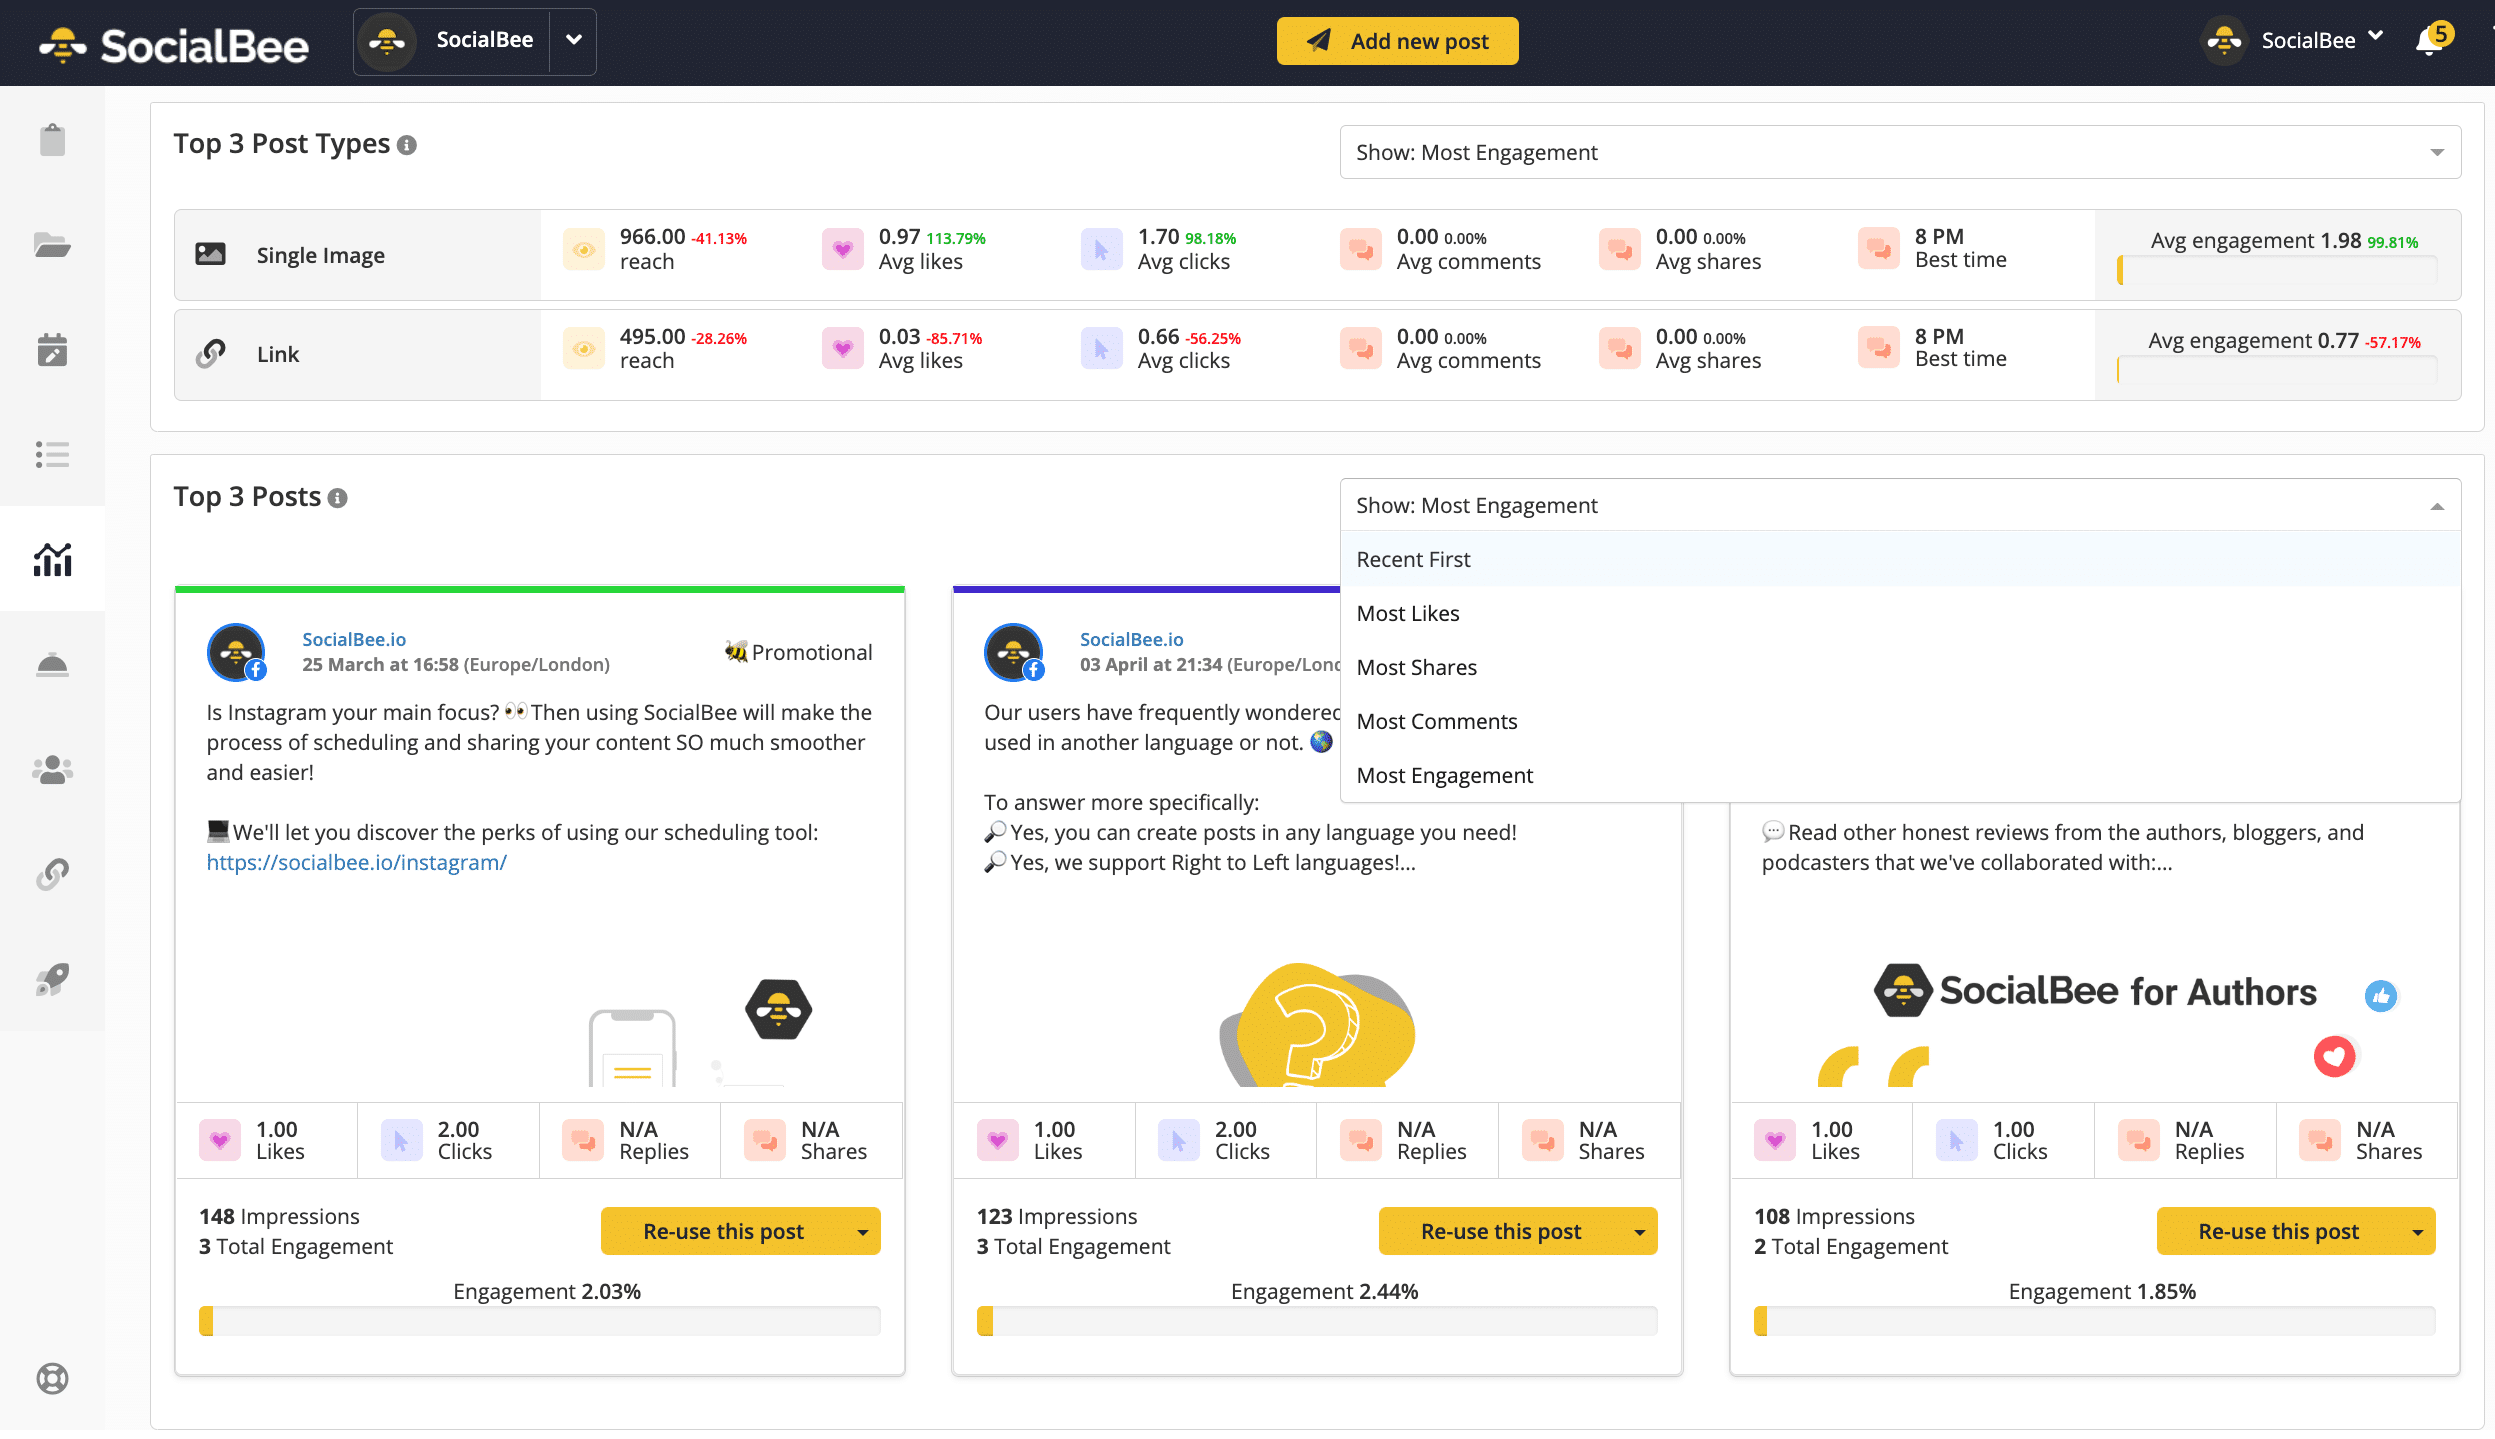This screenshot has width=2495, height=1439.
Task: Open the lifebuoy help icon in sidebar
Action: (x=52, y=1379)
